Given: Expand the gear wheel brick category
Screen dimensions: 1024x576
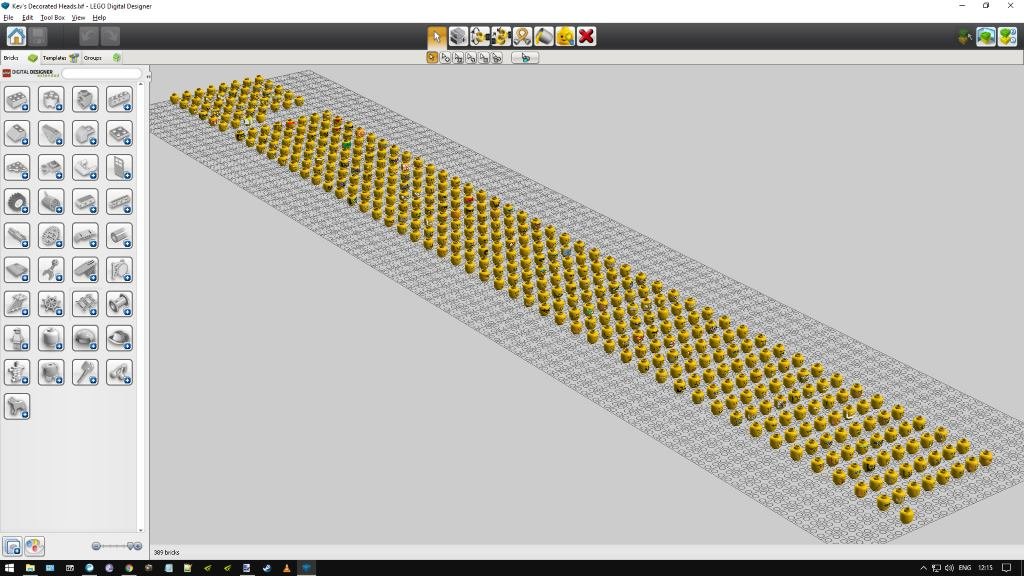Looking at the screenshot, I should coord(17,202).
